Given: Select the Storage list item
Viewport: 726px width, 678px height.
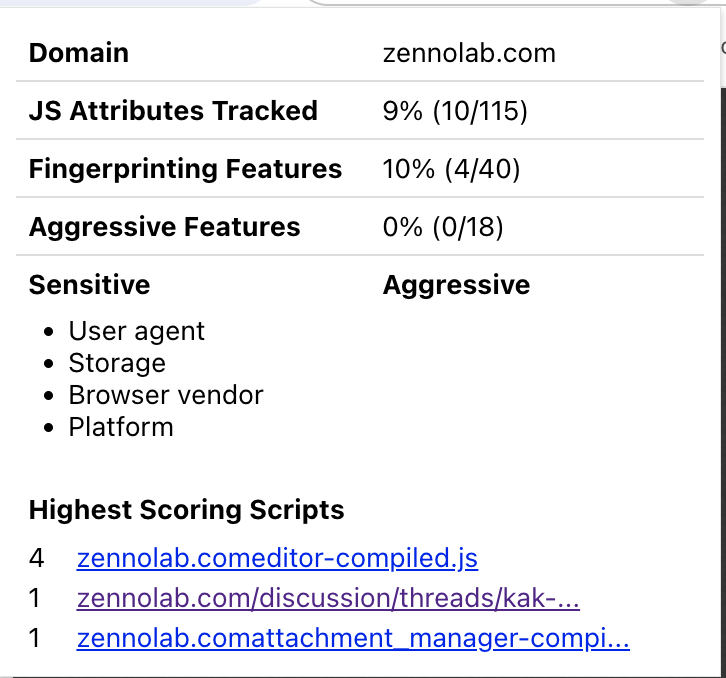Looking at the screenshot, I should 117,363.
